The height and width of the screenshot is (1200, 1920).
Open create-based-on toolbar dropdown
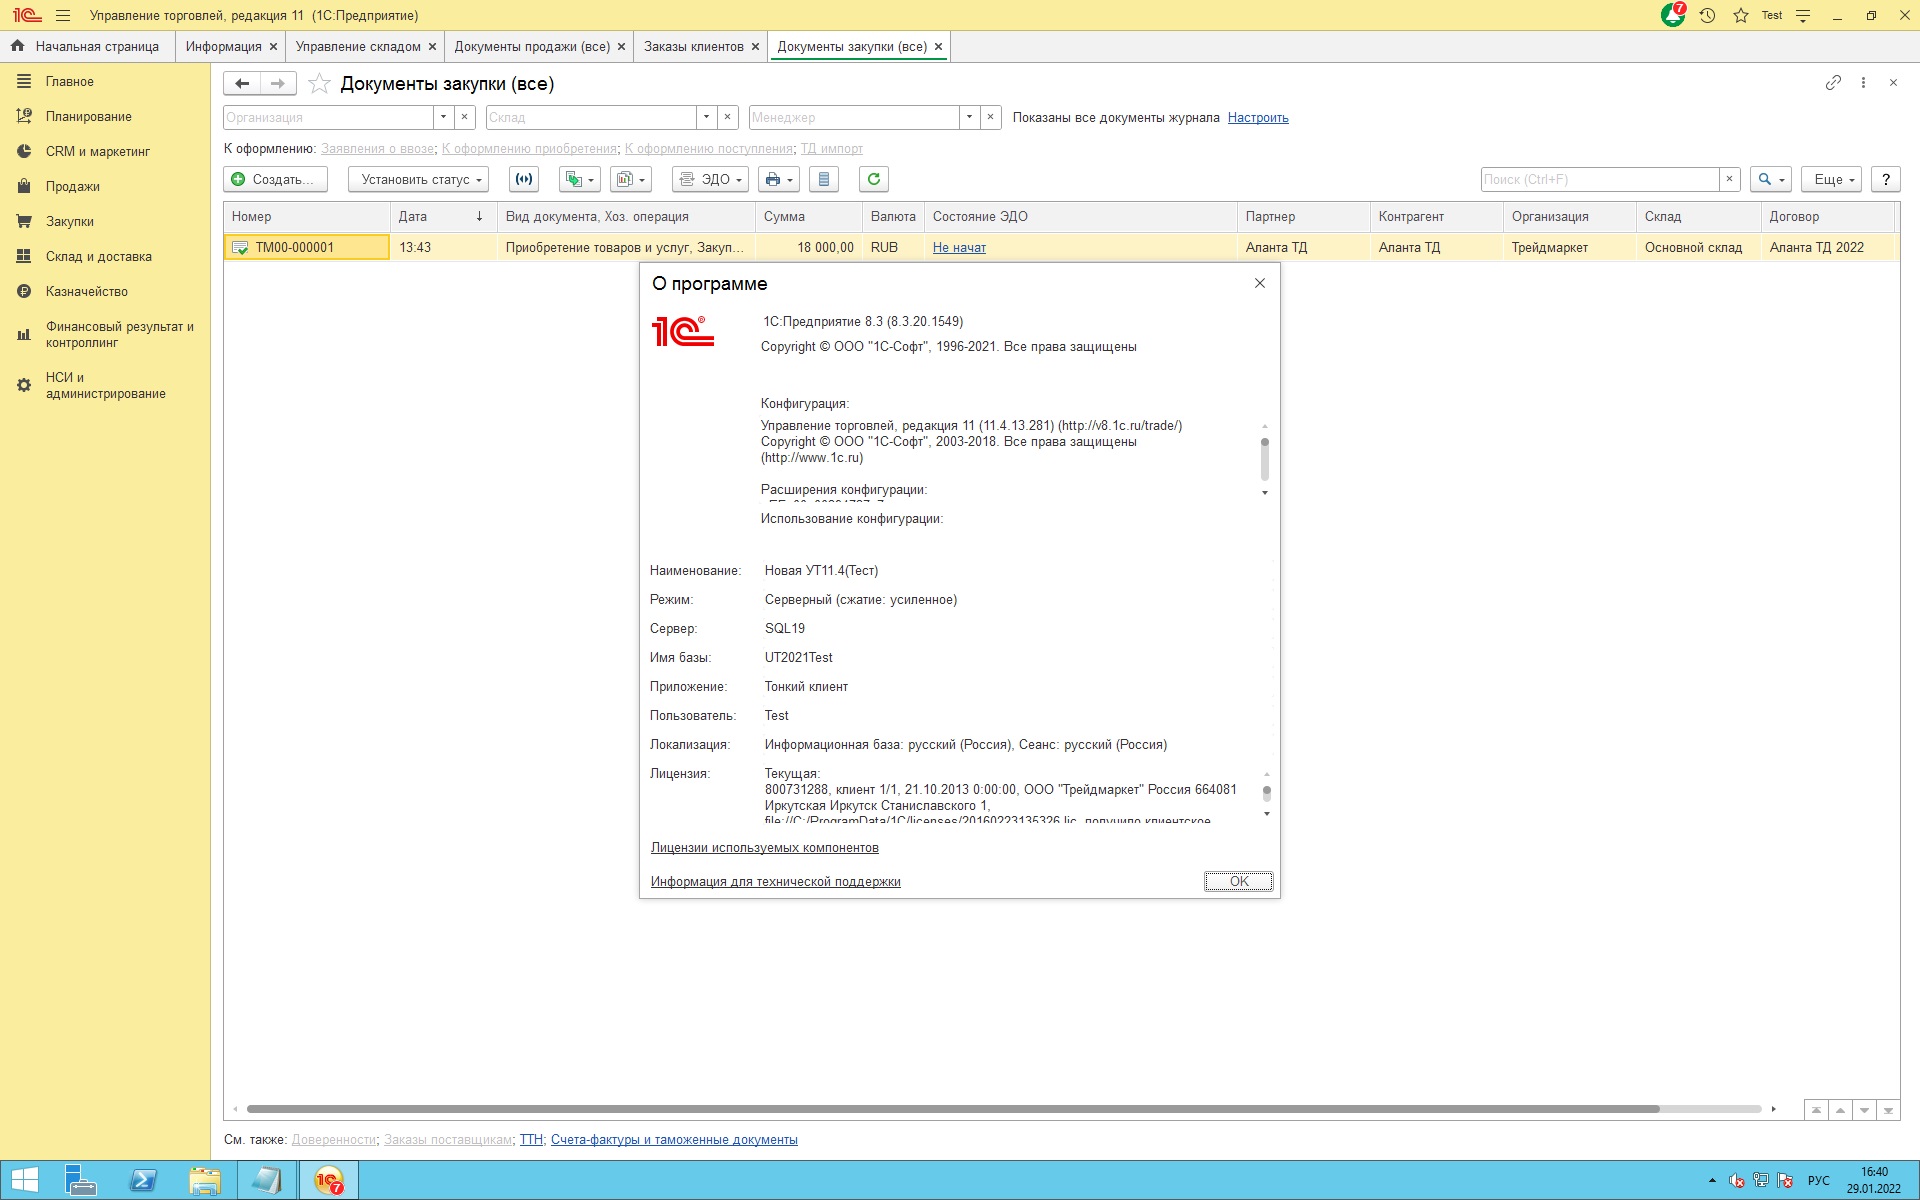pos(579,179)
